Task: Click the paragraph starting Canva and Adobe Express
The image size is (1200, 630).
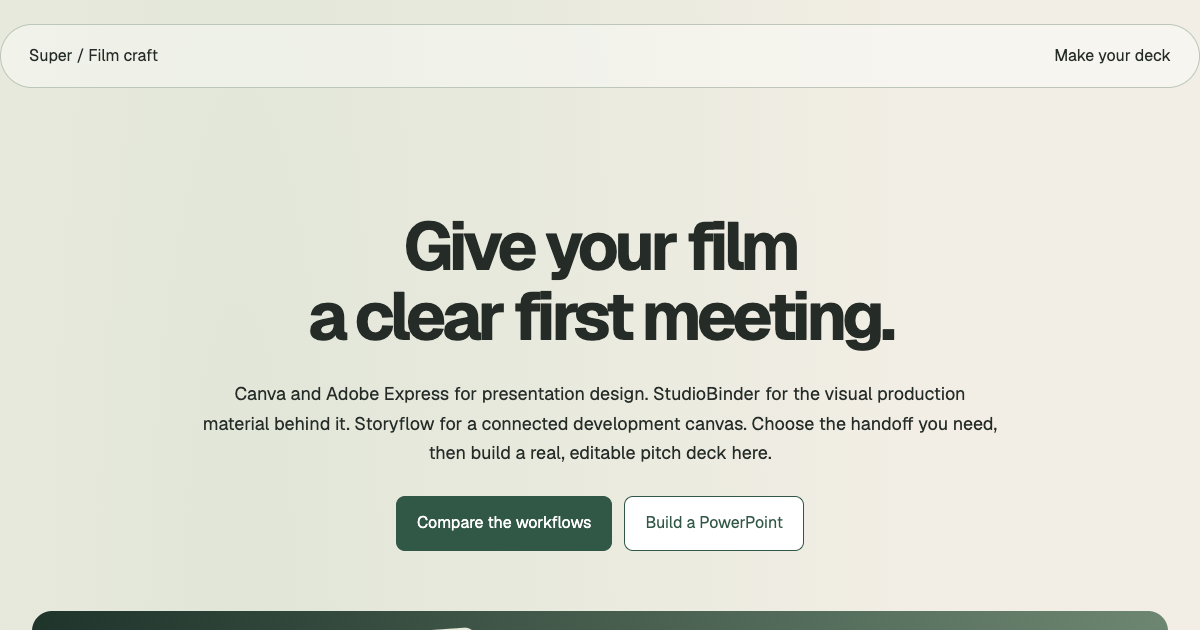Action: (600, 423)
